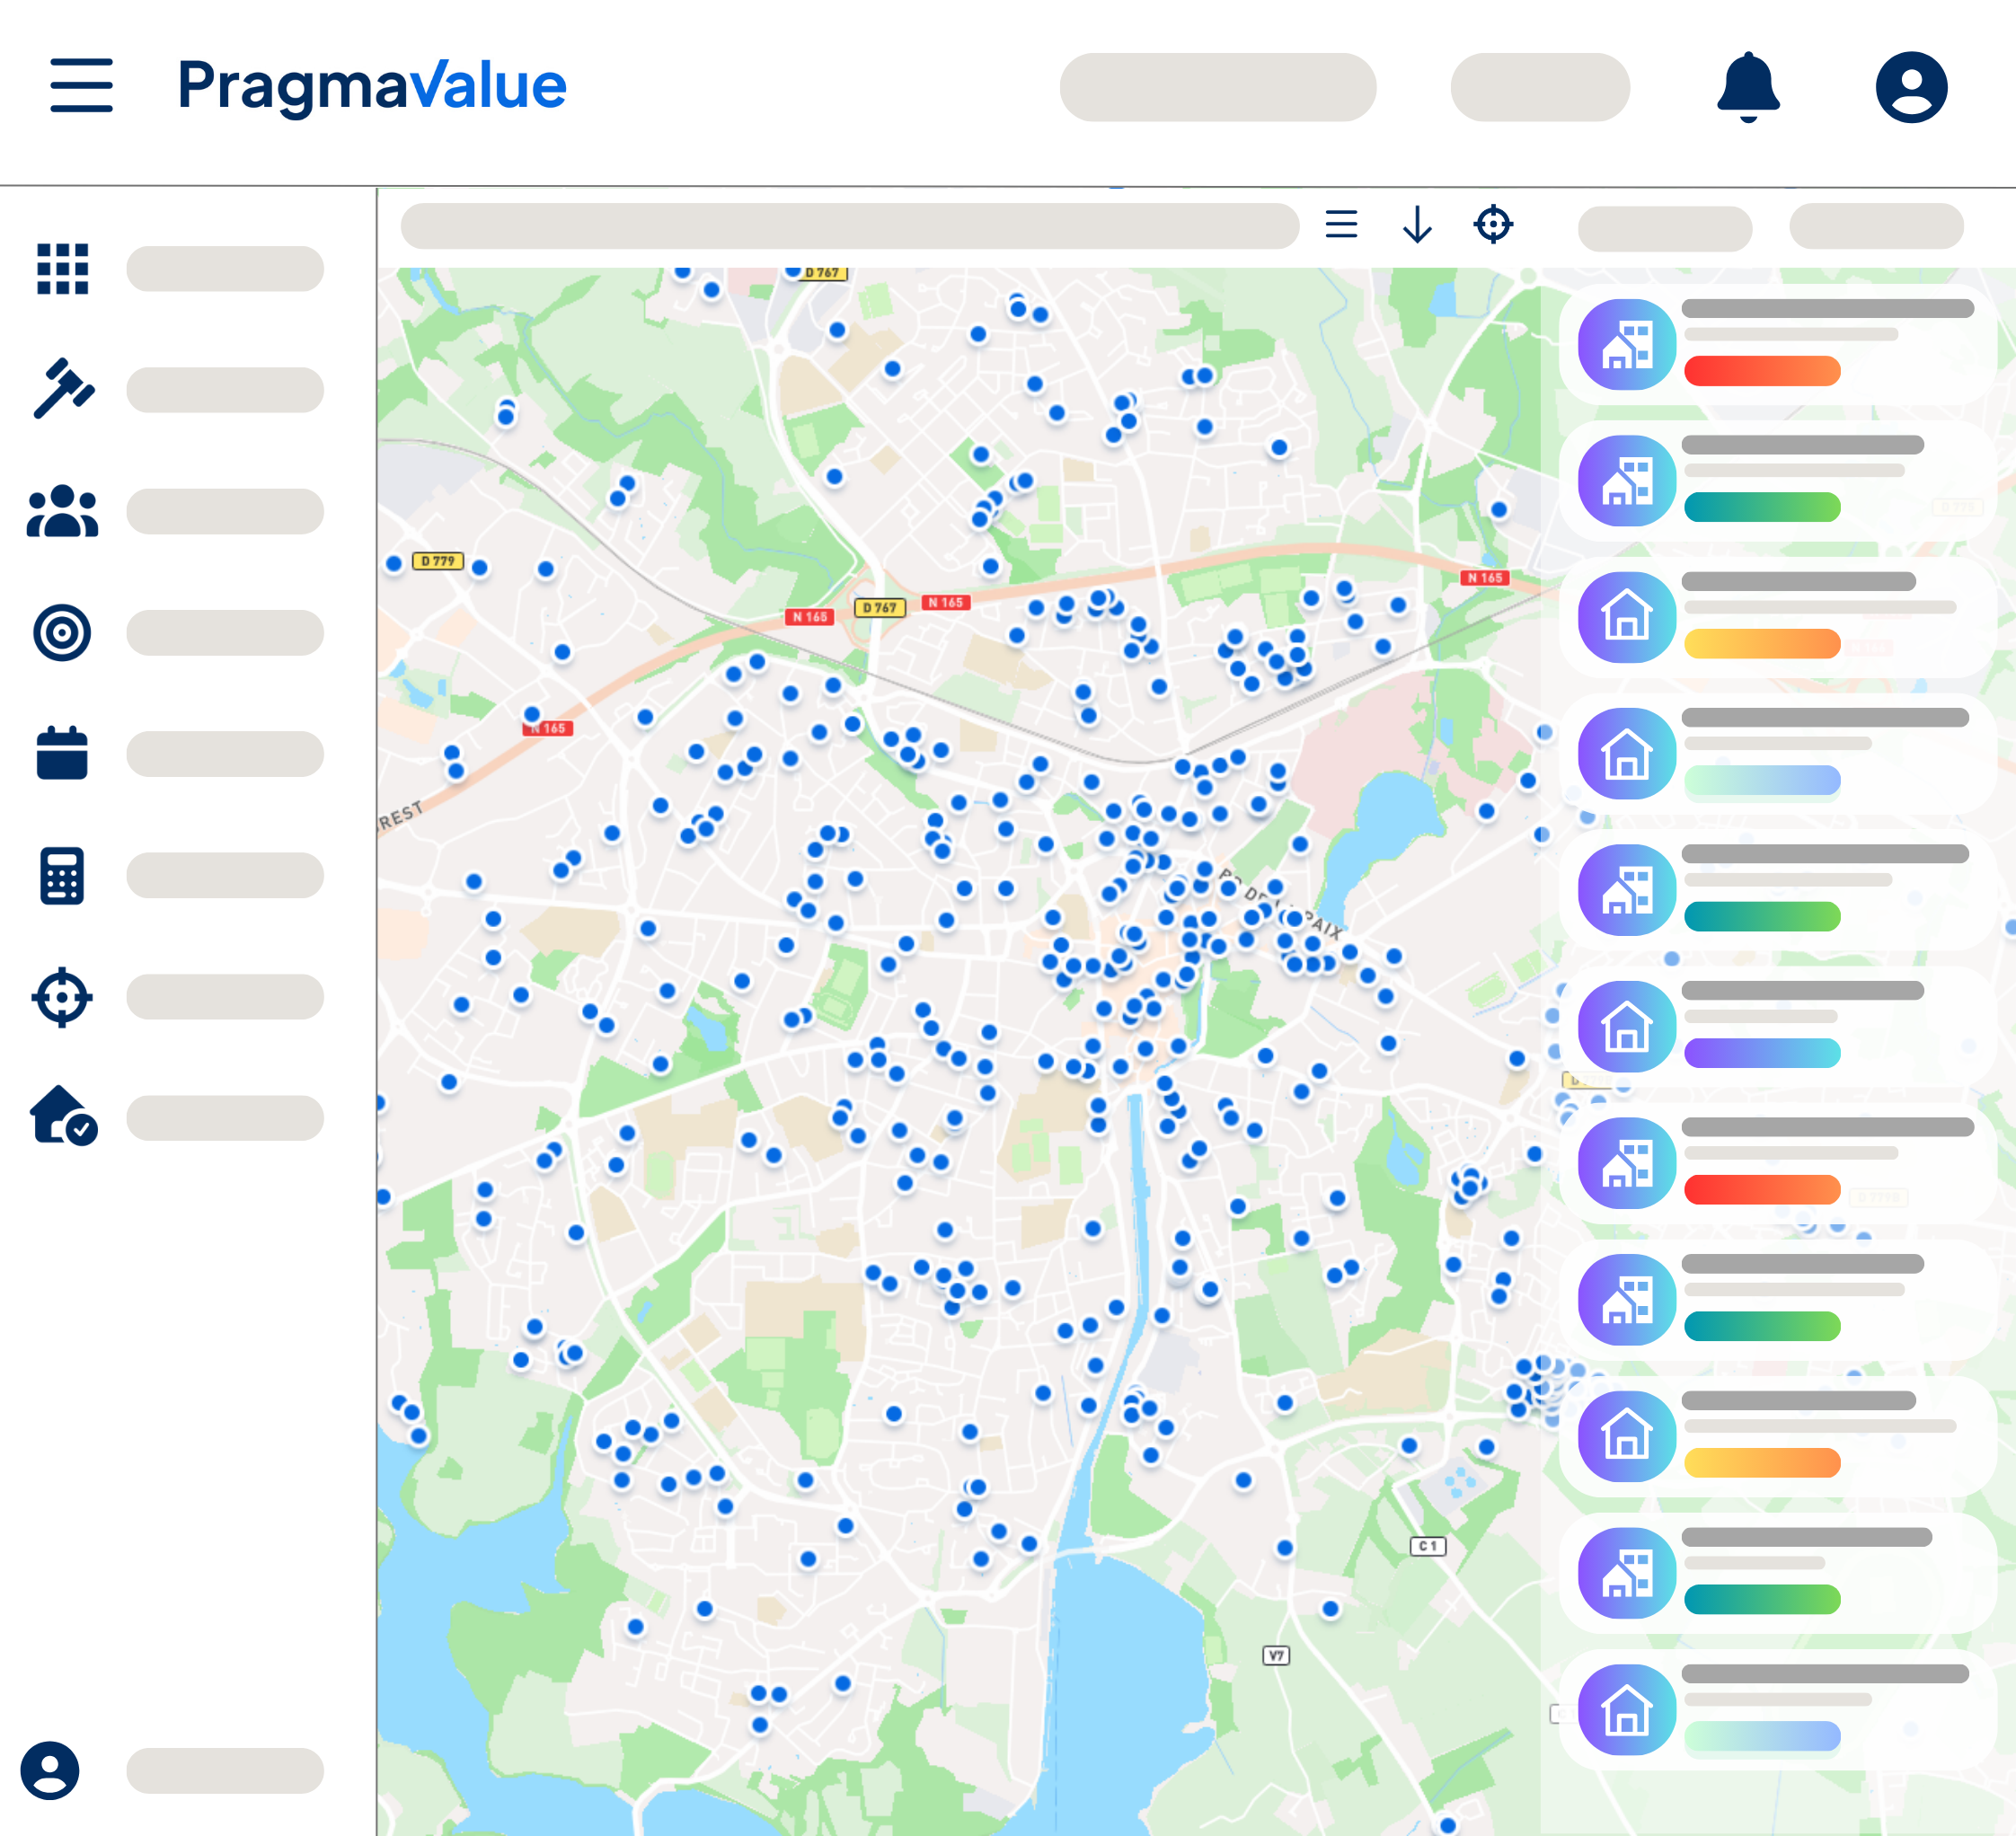Open the verified house icon in sidebar

[62, 1116]
